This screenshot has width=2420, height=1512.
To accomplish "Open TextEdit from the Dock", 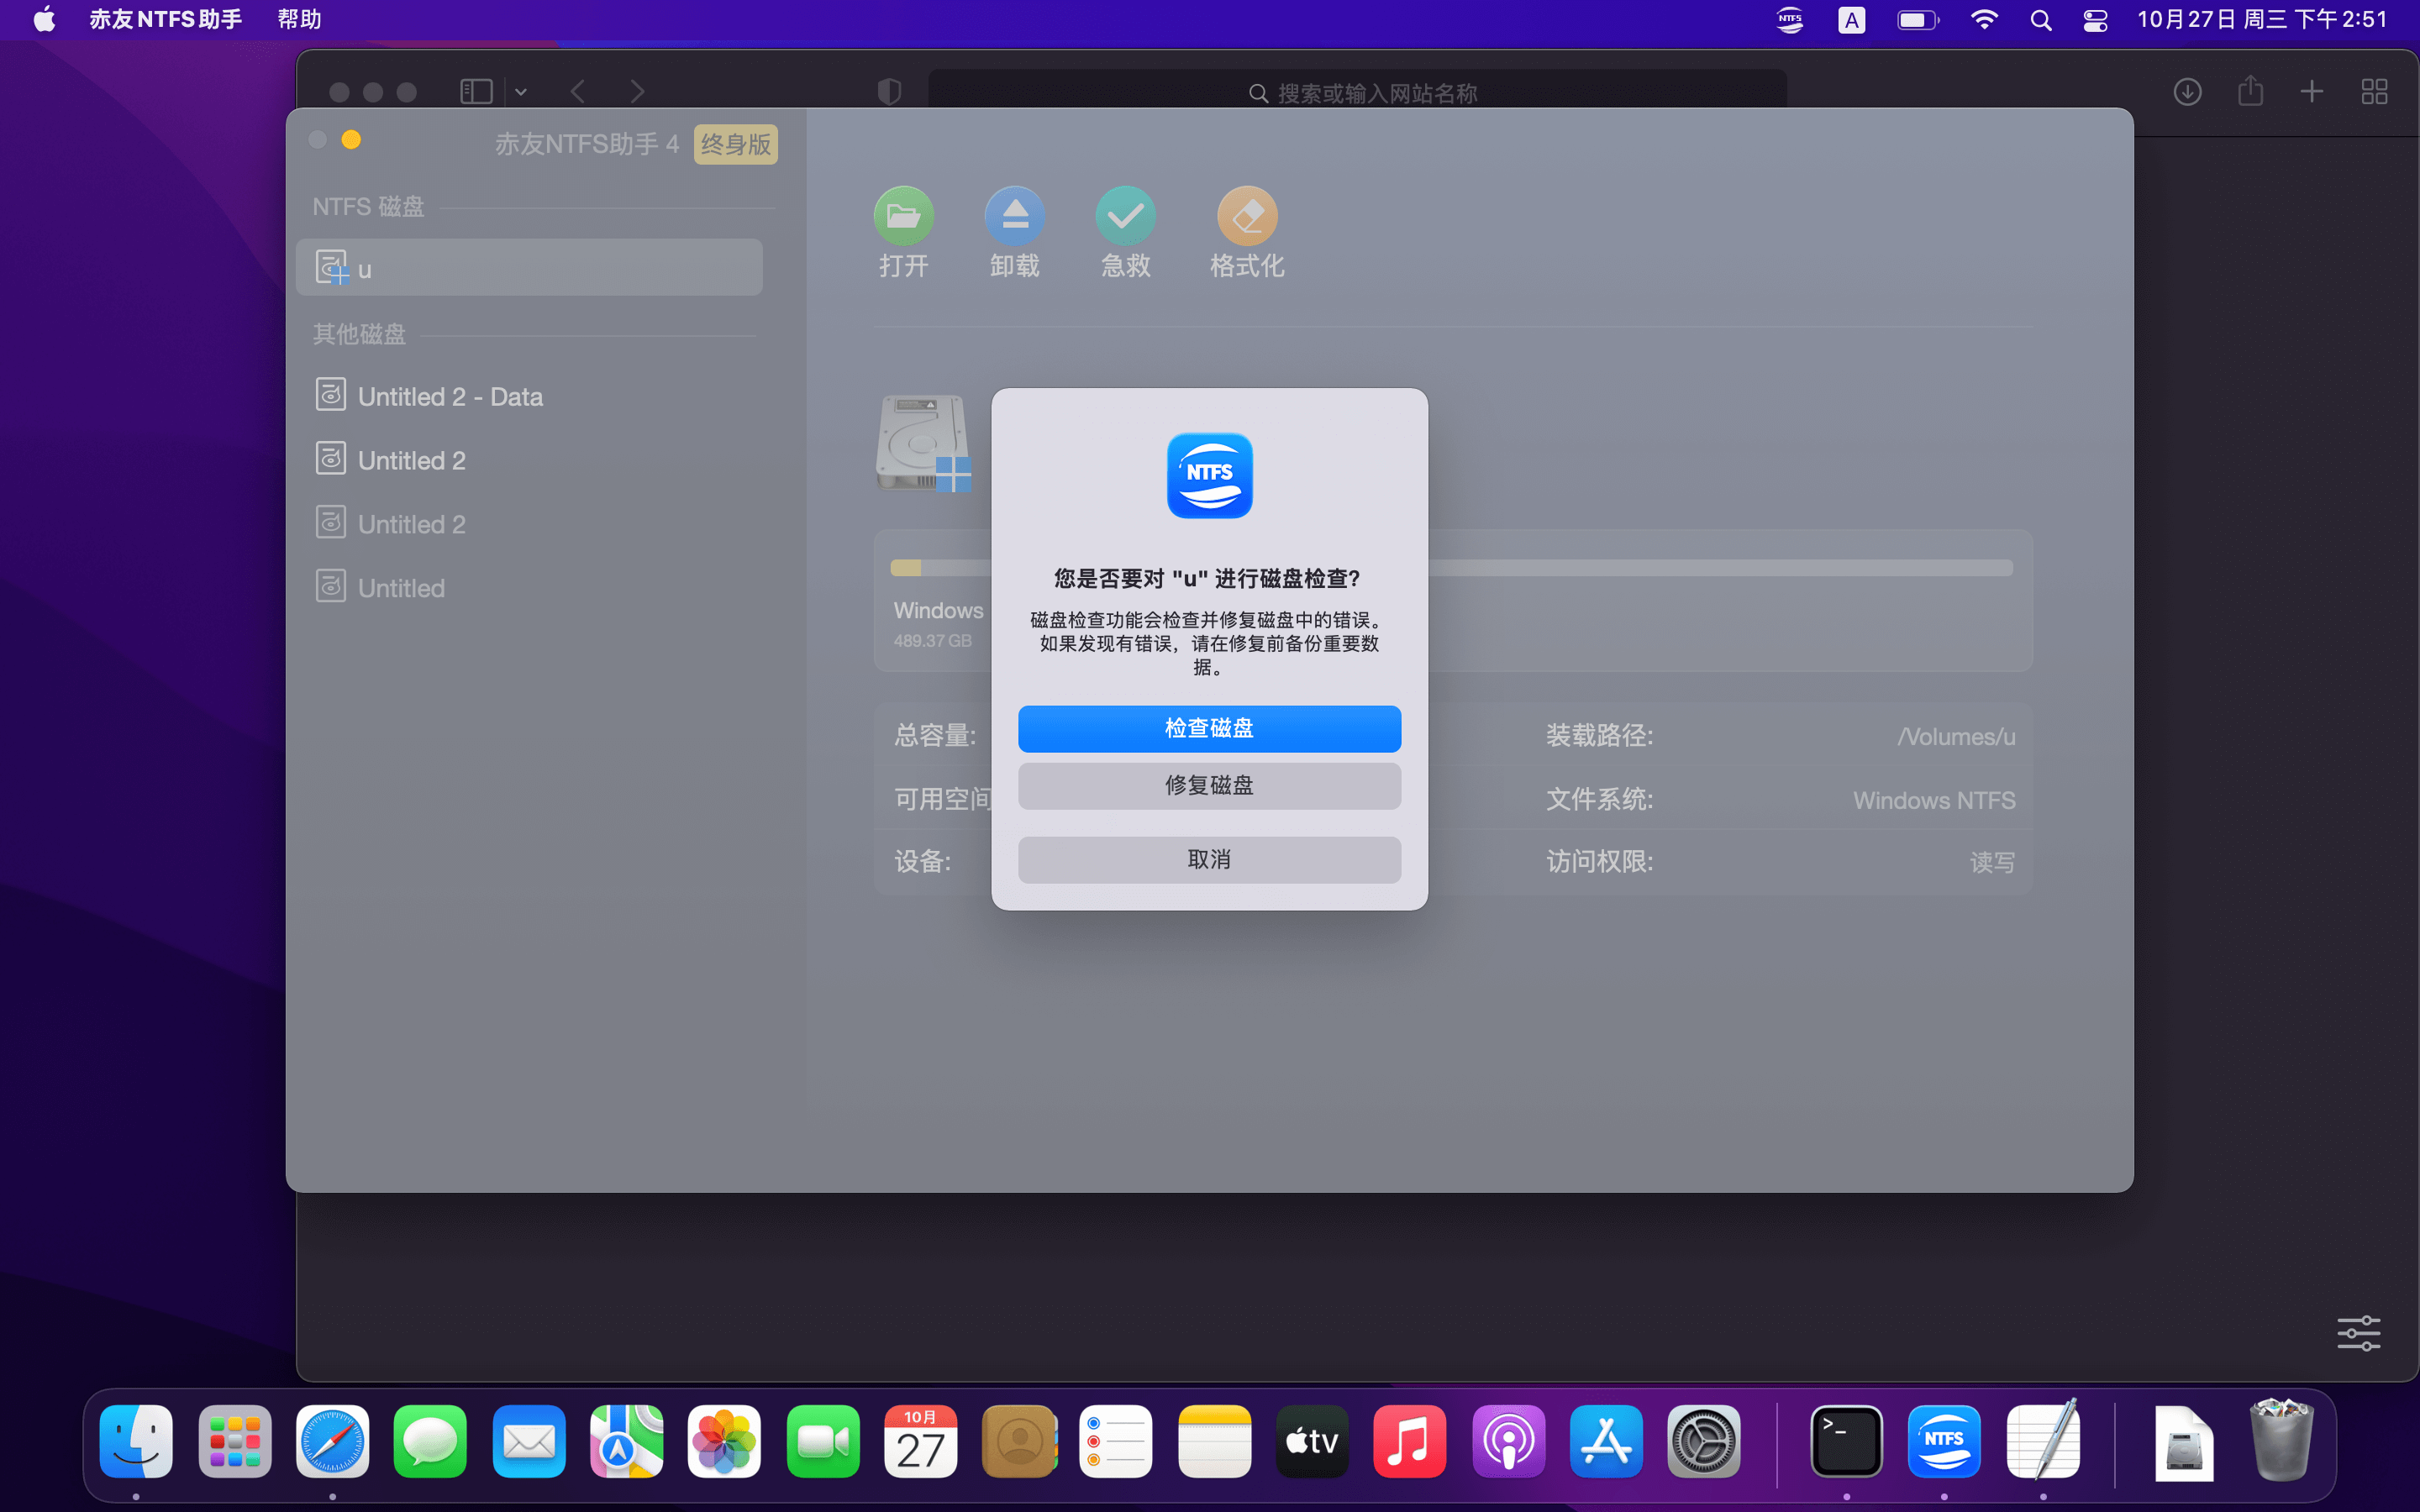I will click(x=2043, y=1441).
